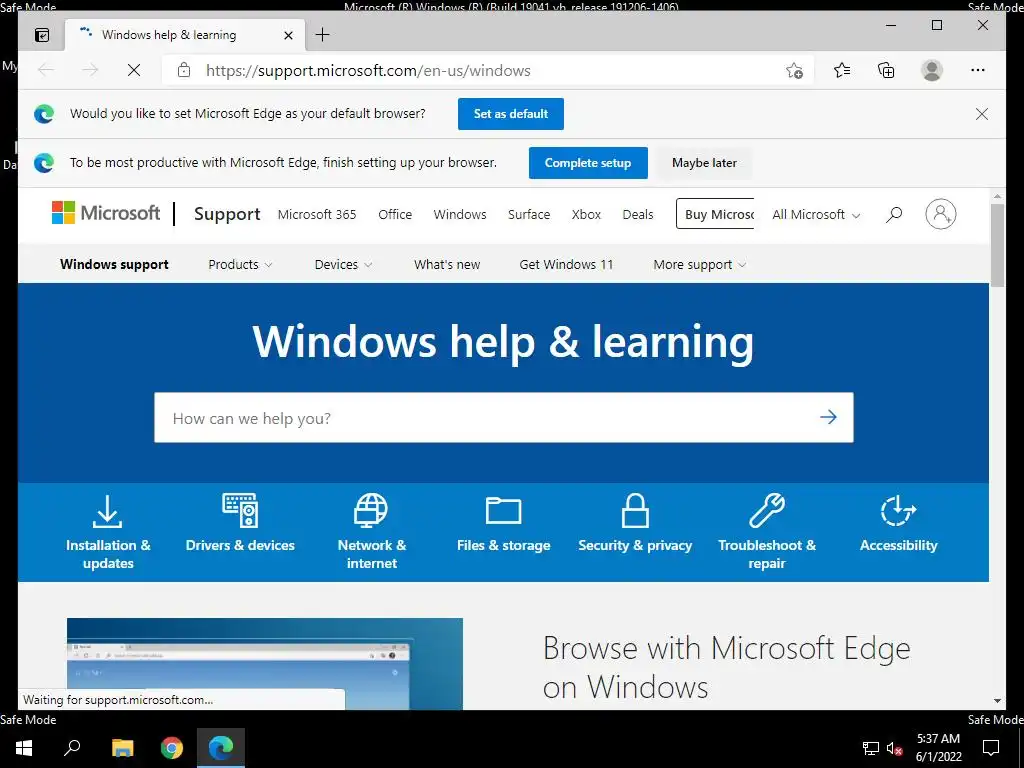Expand the More support dropdown

pos(699,264)
